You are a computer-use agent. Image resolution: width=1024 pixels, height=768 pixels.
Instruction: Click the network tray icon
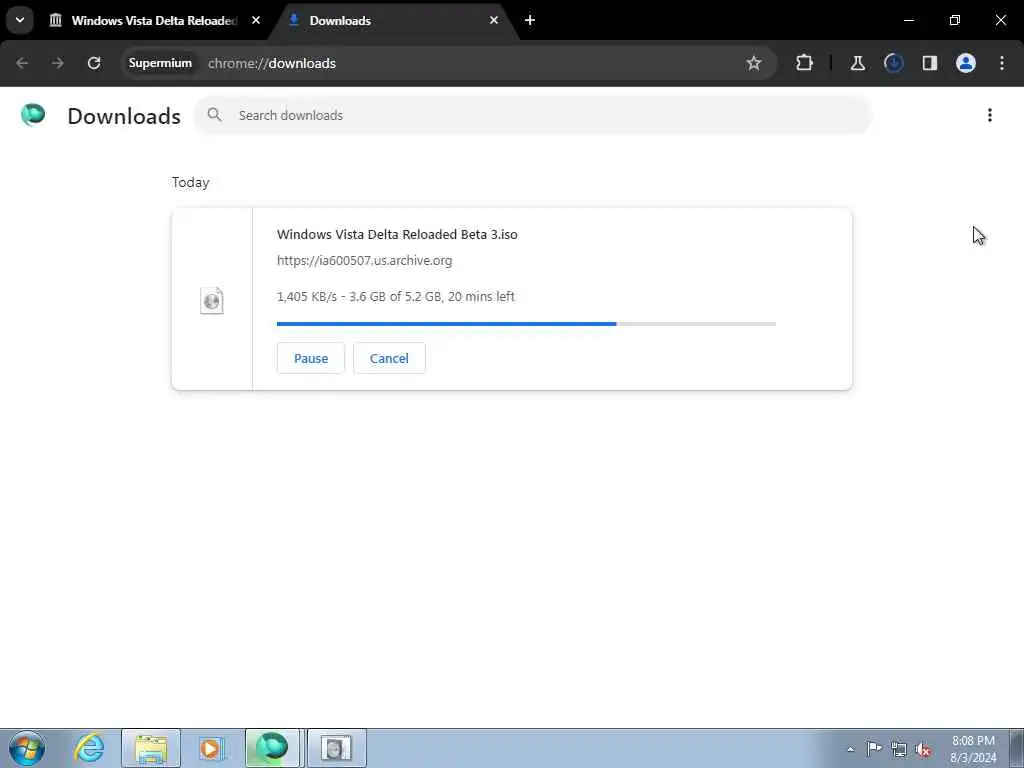click(x=899, y=749)
